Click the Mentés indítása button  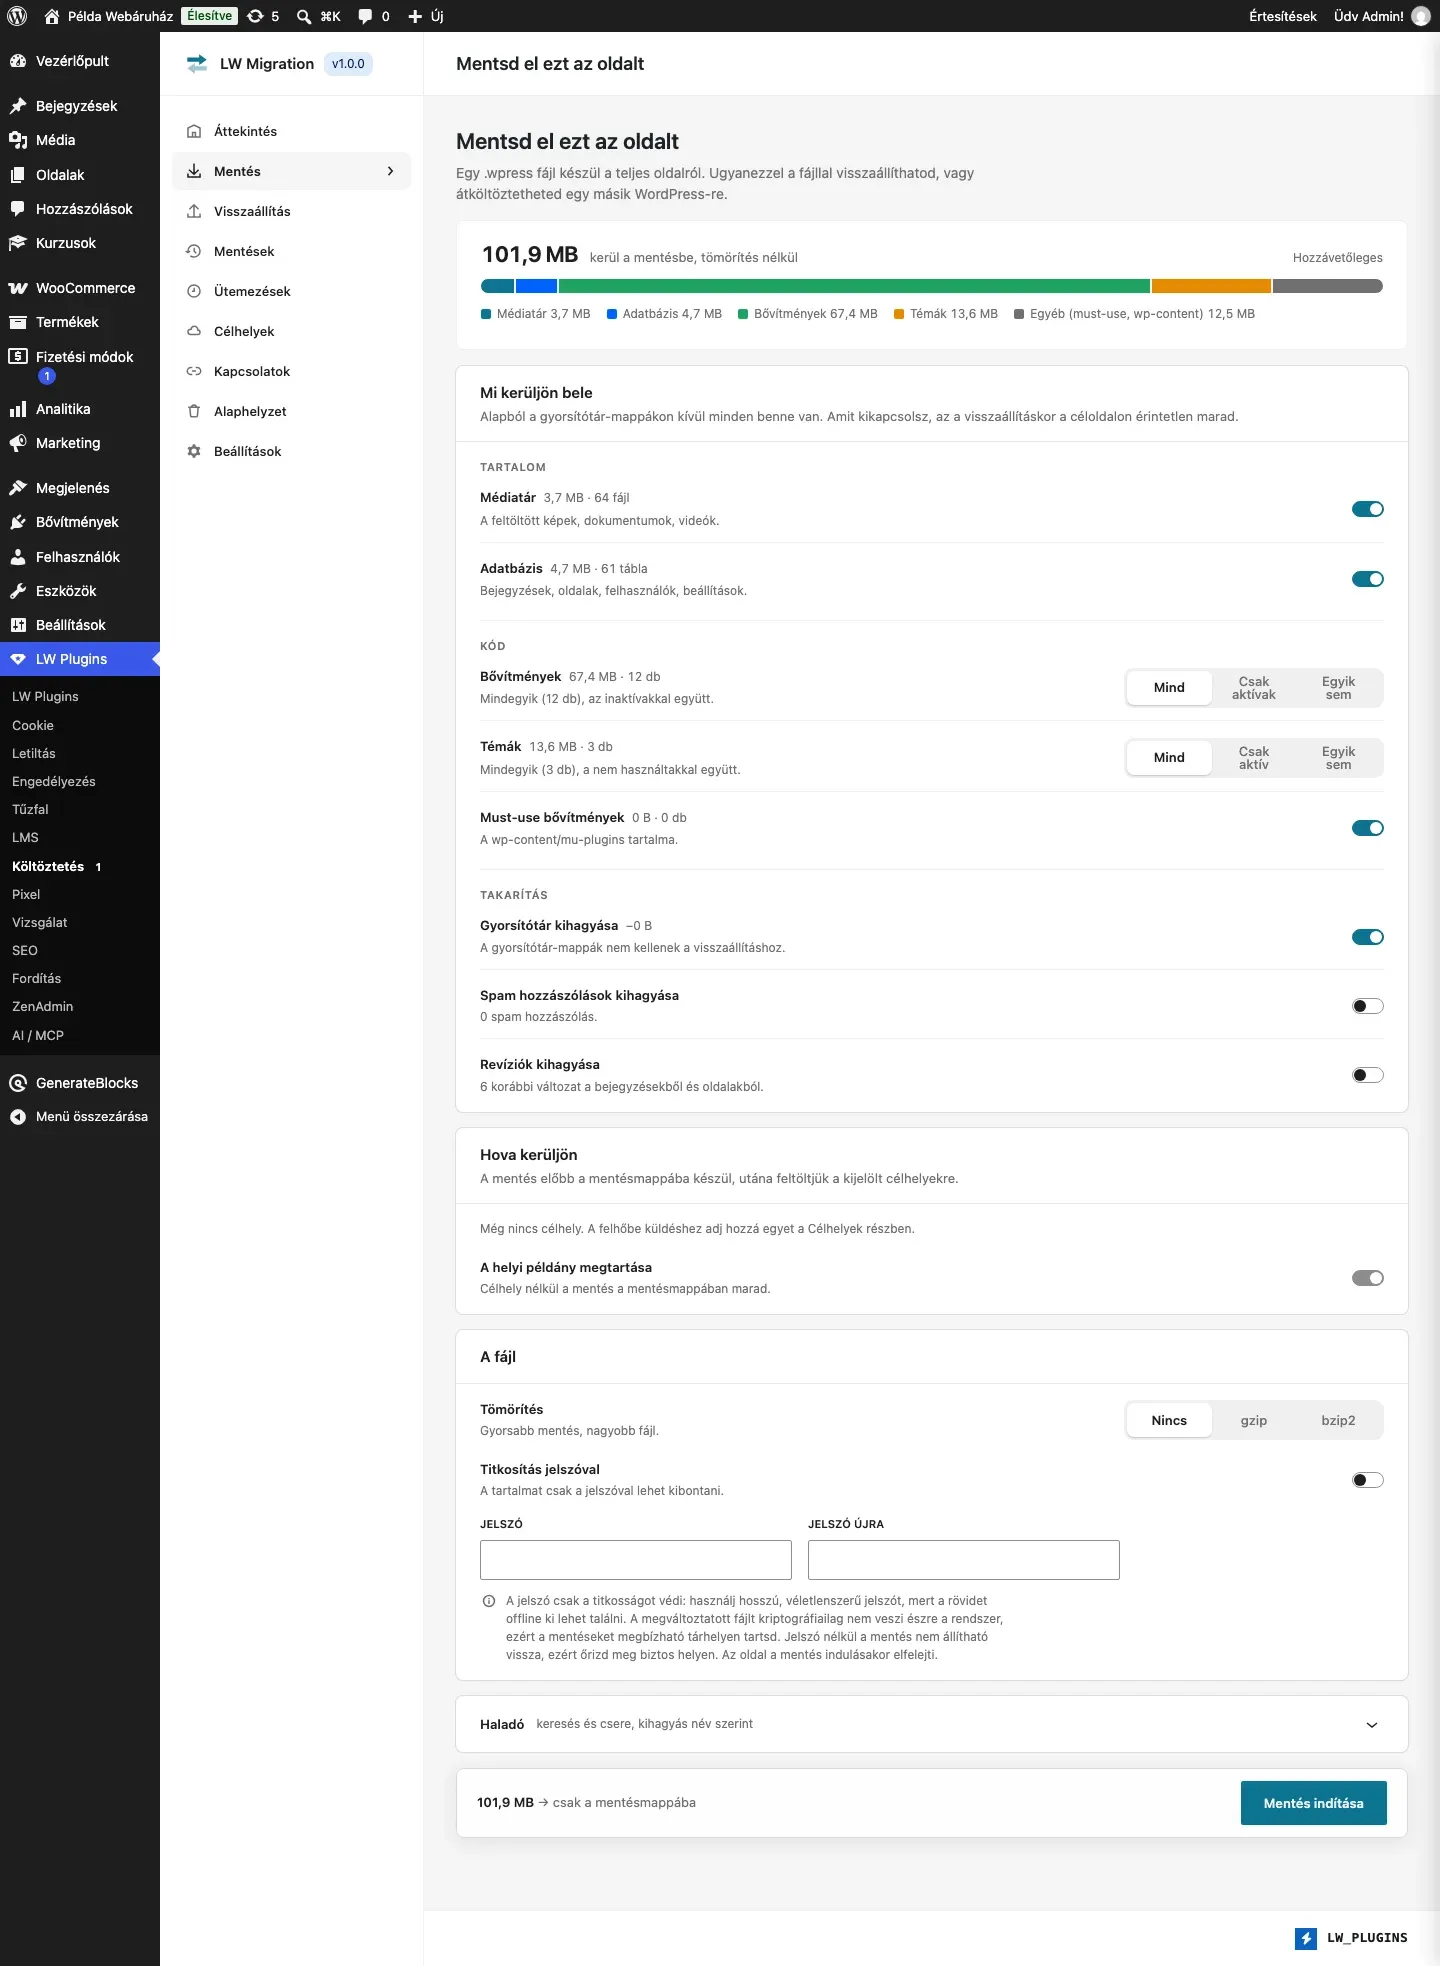click(1313, 1803)
